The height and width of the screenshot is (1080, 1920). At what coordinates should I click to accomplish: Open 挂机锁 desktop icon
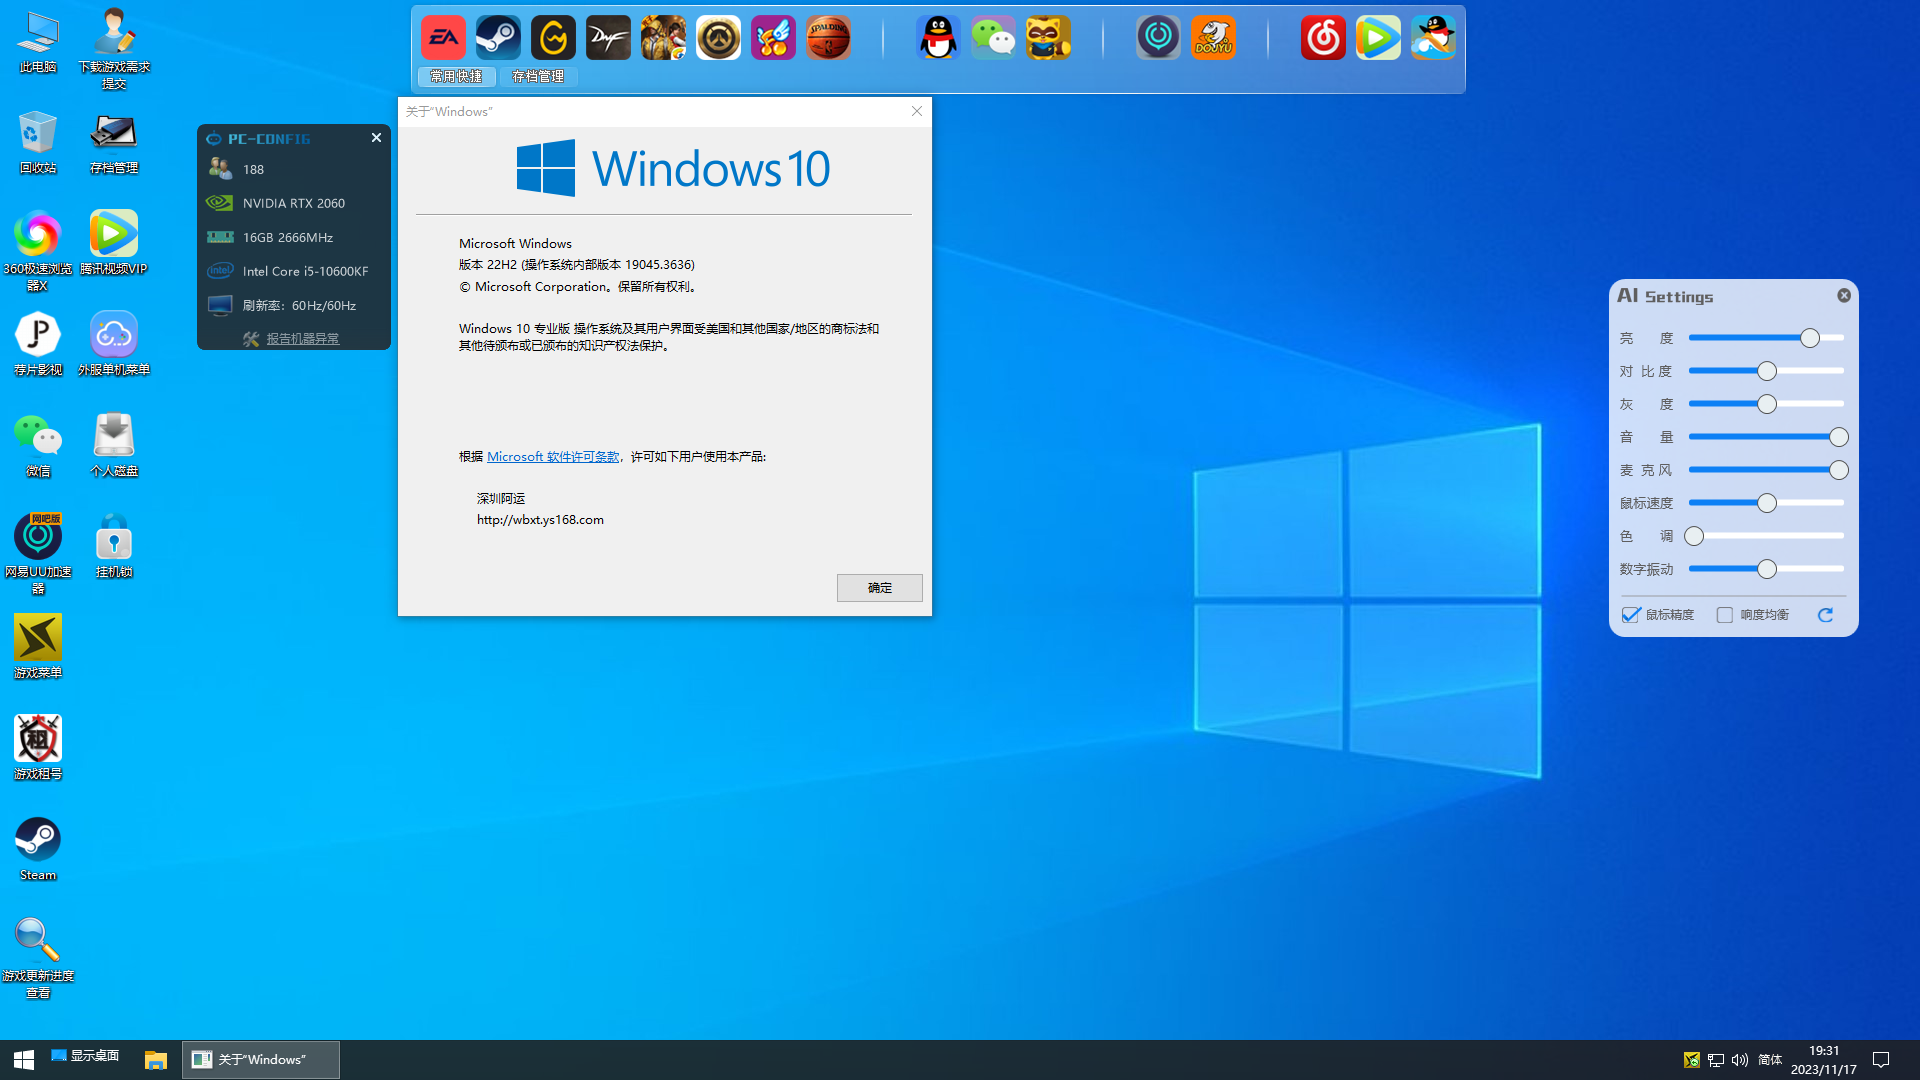(114, 546)
